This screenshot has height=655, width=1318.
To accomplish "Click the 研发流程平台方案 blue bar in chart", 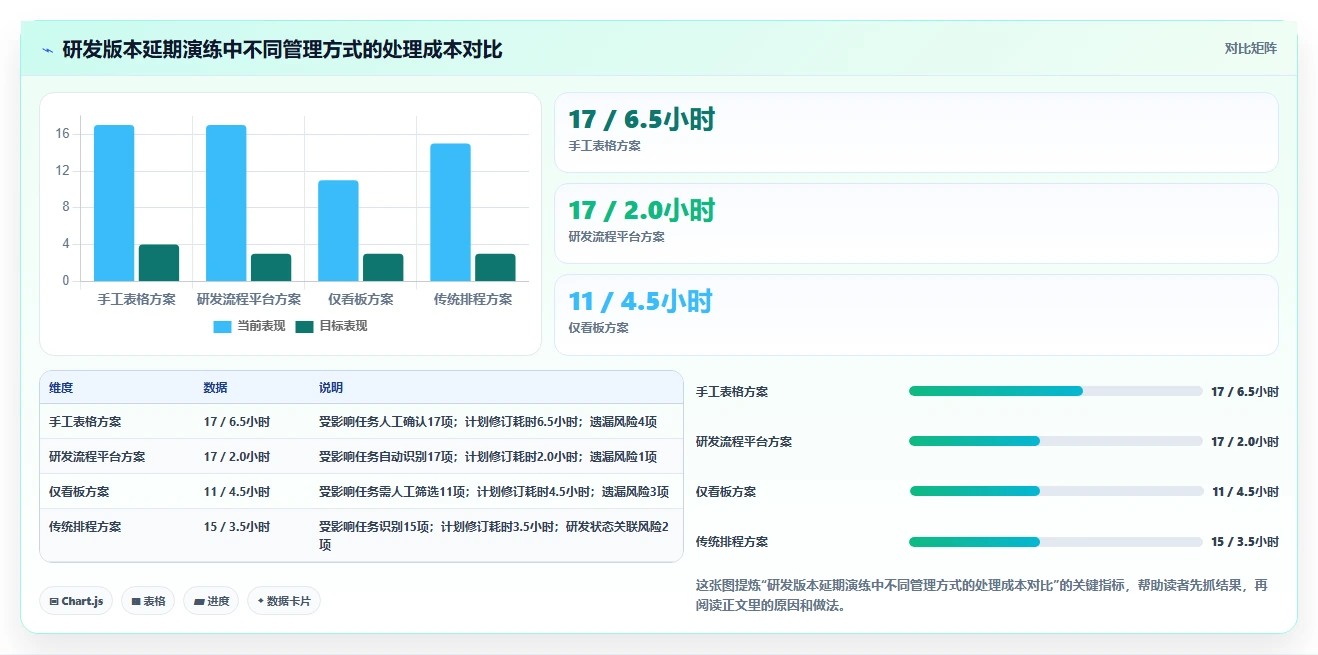I will click(226, 203).
